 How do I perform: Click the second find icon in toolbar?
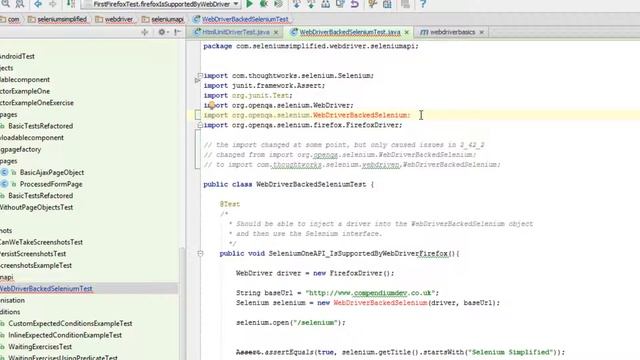[x=20, y=4]
